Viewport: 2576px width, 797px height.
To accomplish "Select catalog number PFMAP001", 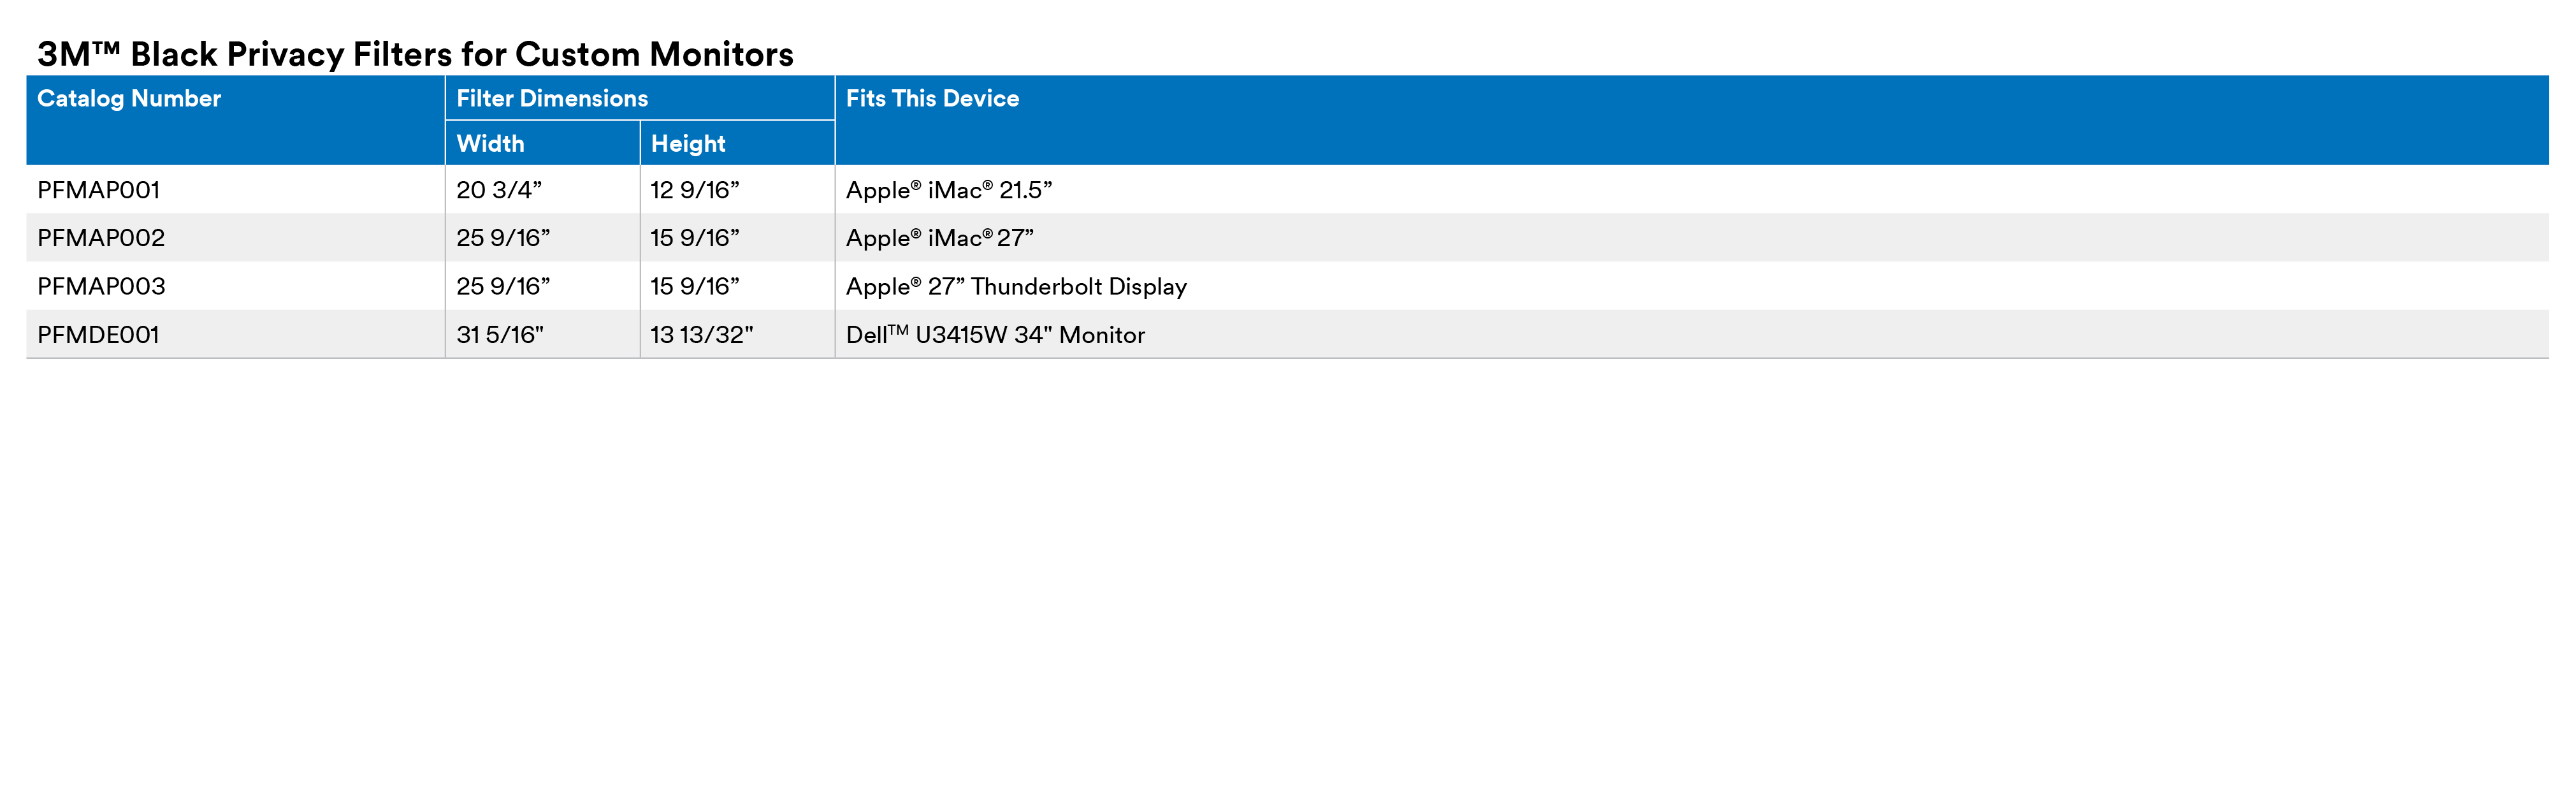I will (x=98, y=190).
